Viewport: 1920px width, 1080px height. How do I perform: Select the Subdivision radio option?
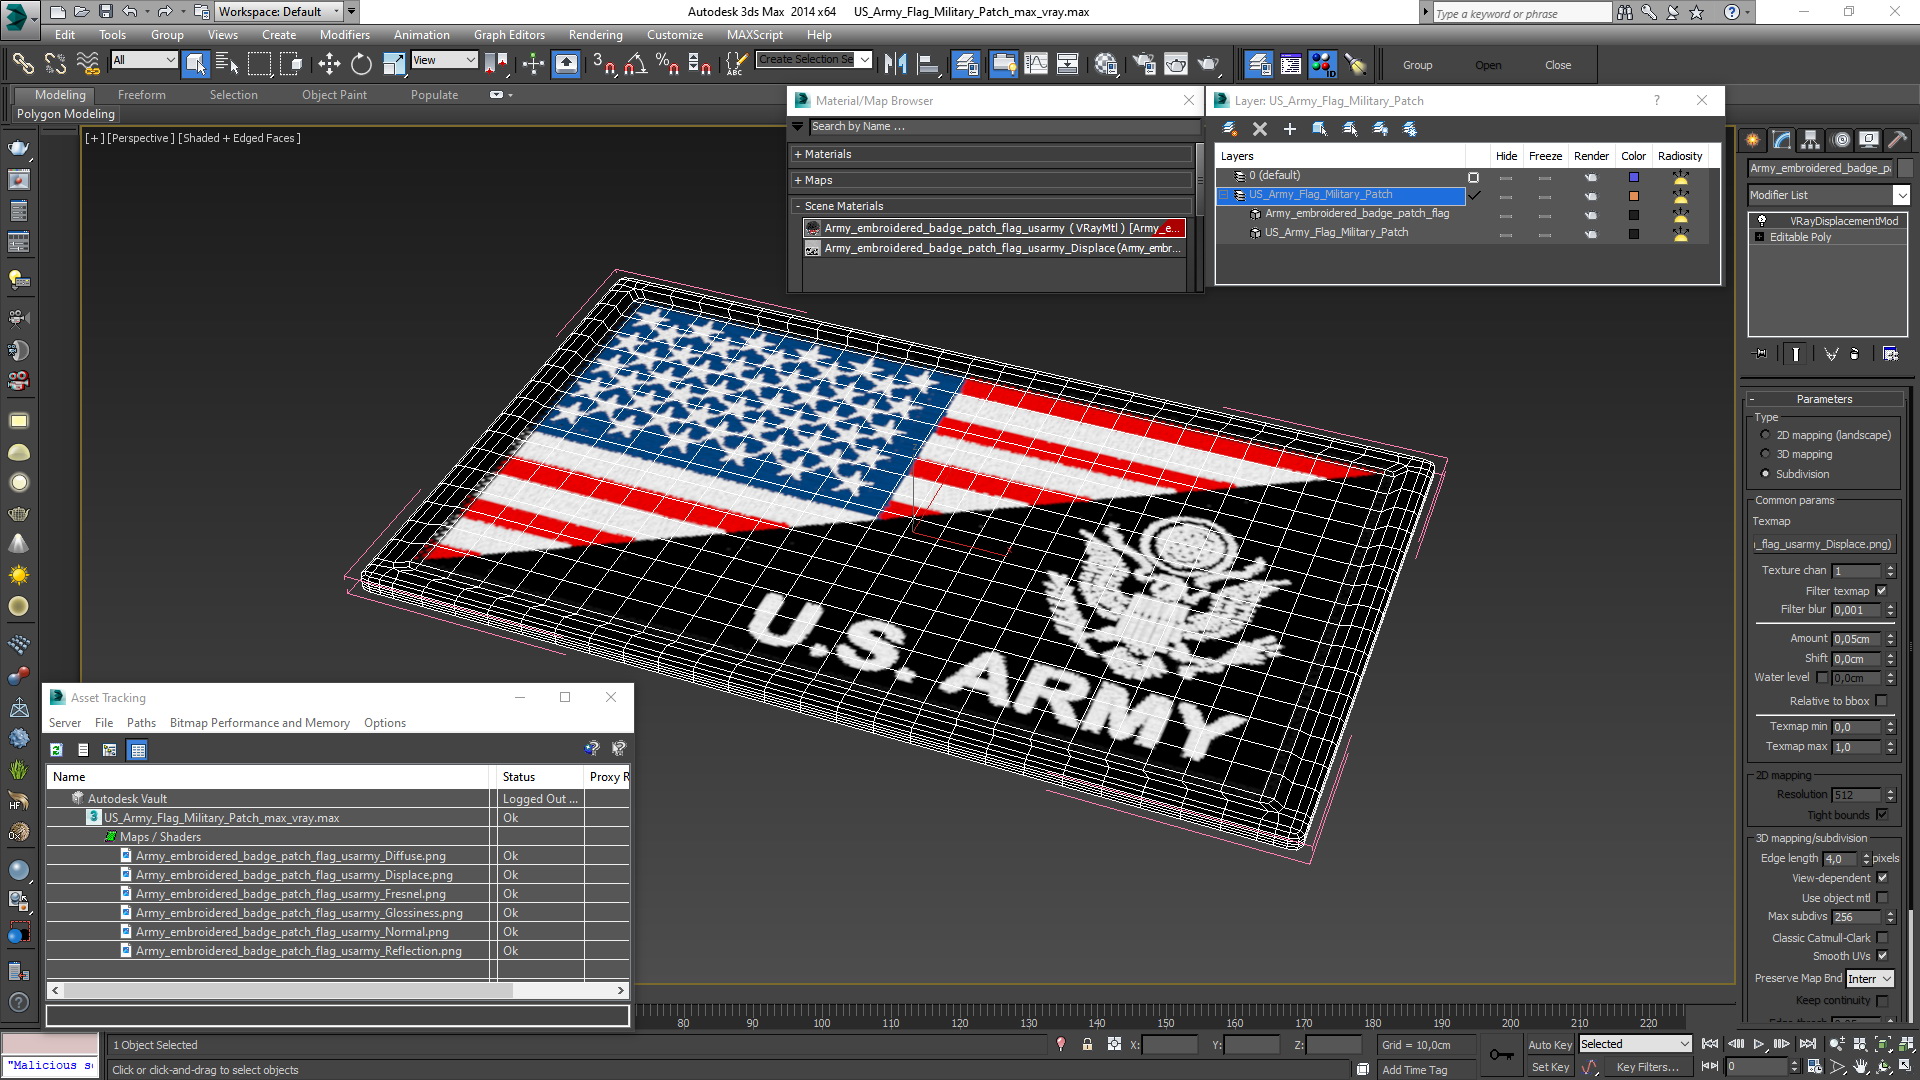(x=1765, y=474)
